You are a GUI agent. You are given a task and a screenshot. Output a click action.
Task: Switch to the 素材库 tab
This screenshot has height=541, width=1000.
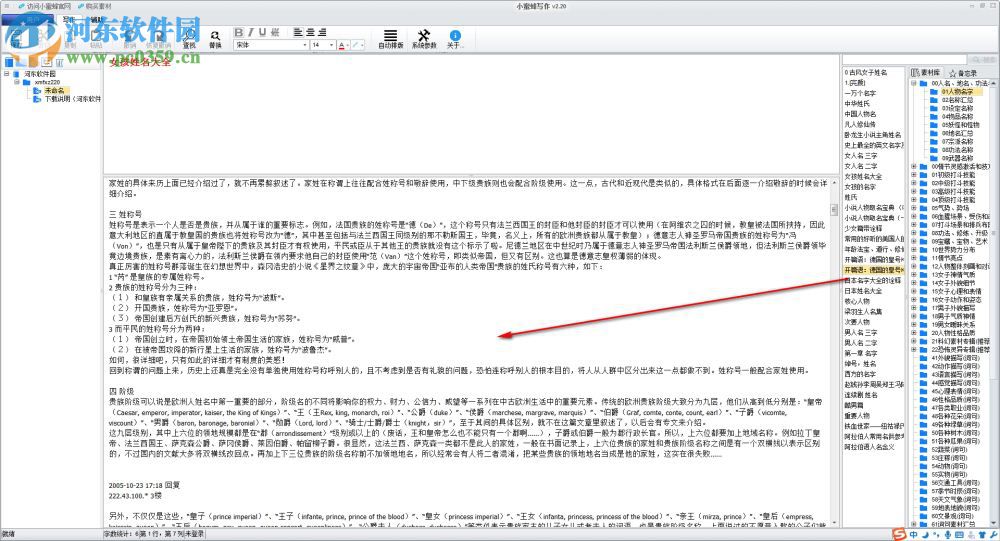(925, 73)
